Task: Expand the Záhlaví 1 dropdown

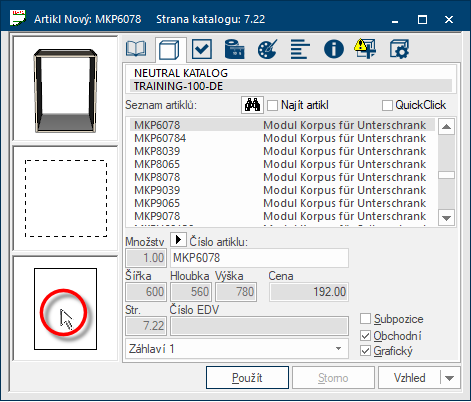Action: [338, 349]
